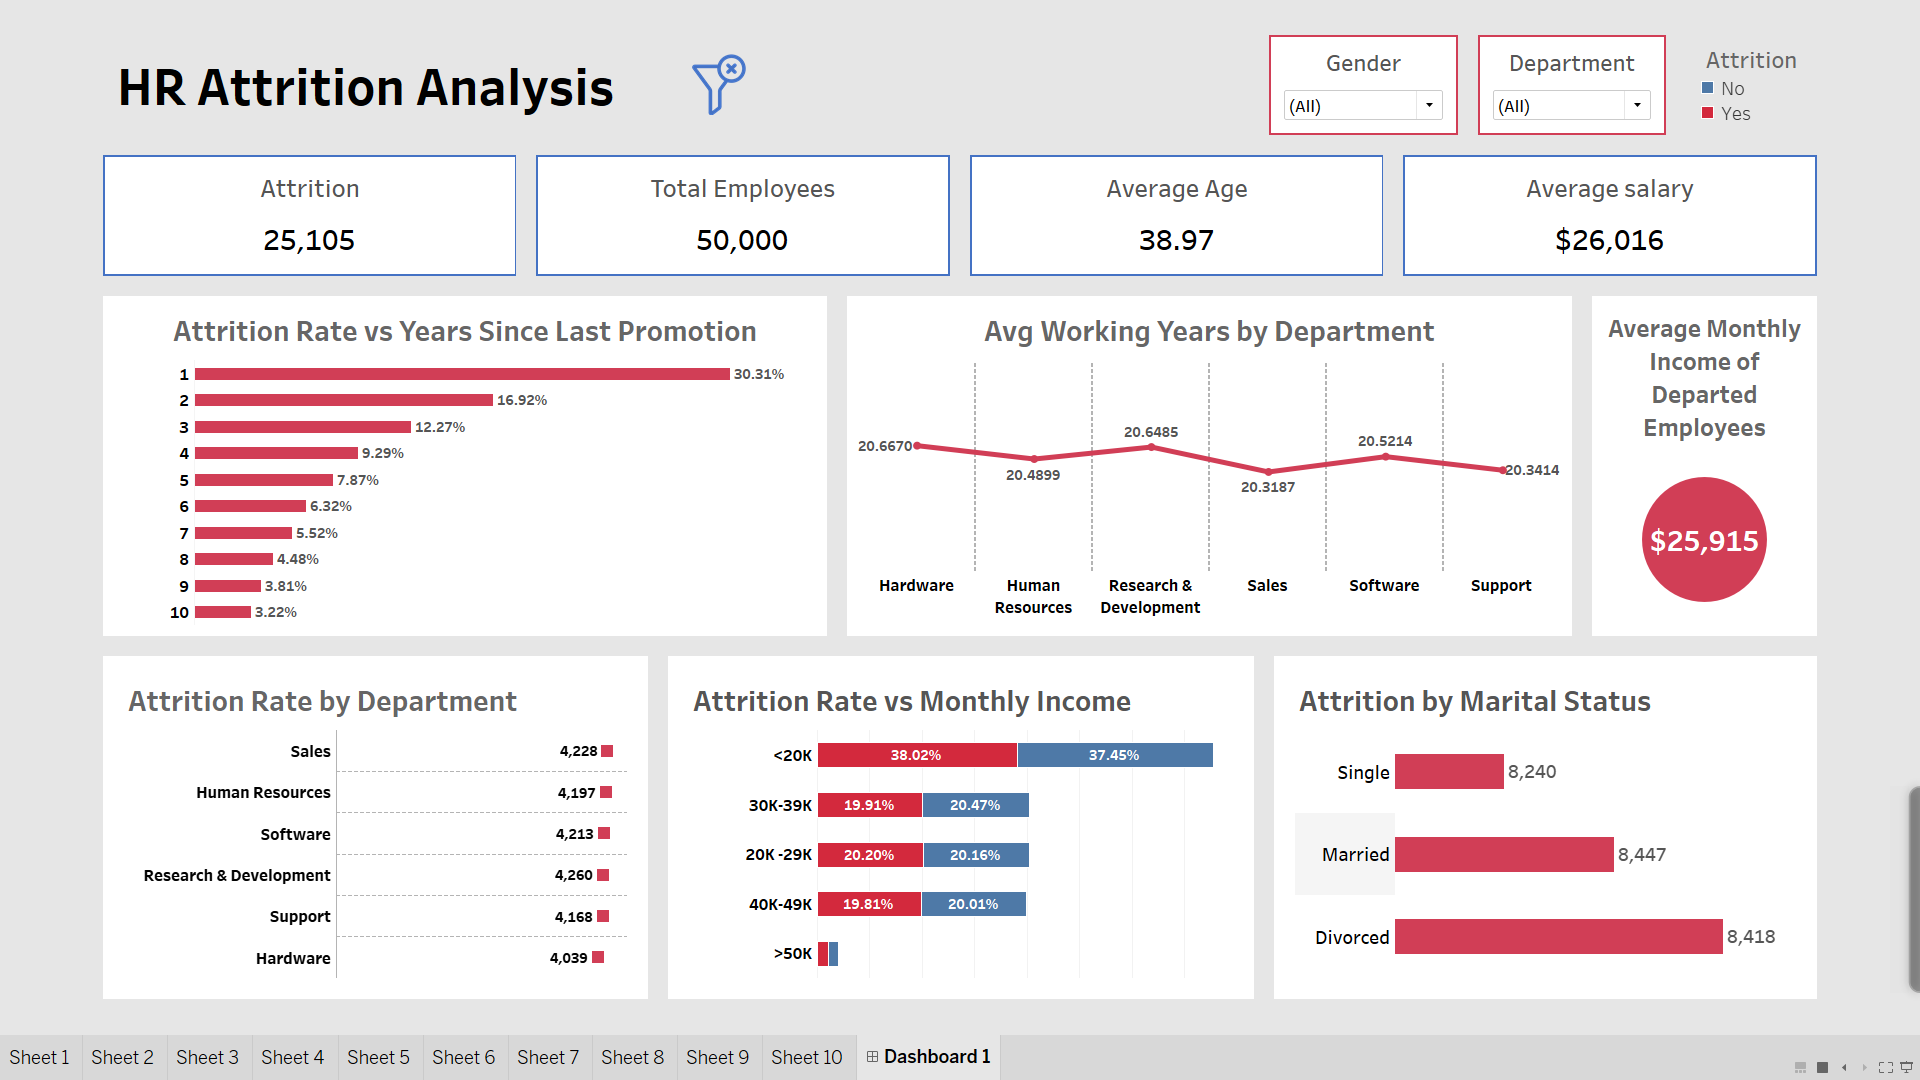
Task: Toggle fullscreen with the brackets icon
Action: [1886, 1067]
